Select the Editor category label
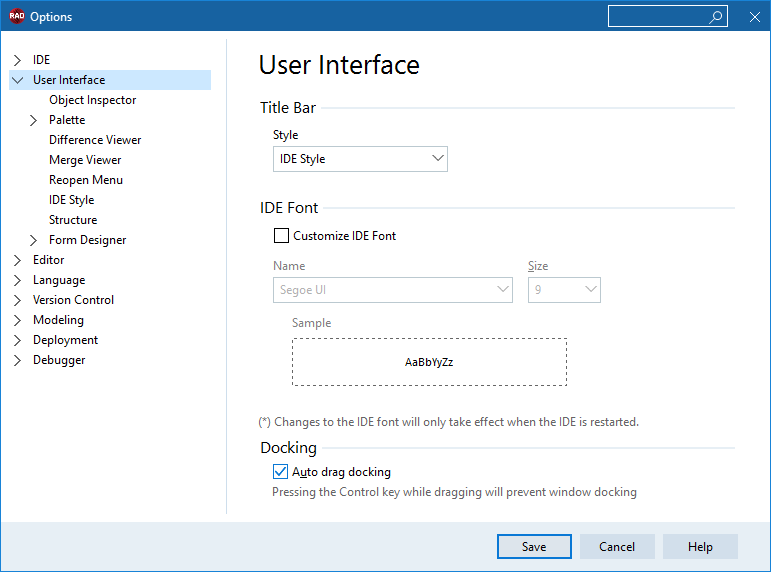771x572 pixels. (48, 260)
